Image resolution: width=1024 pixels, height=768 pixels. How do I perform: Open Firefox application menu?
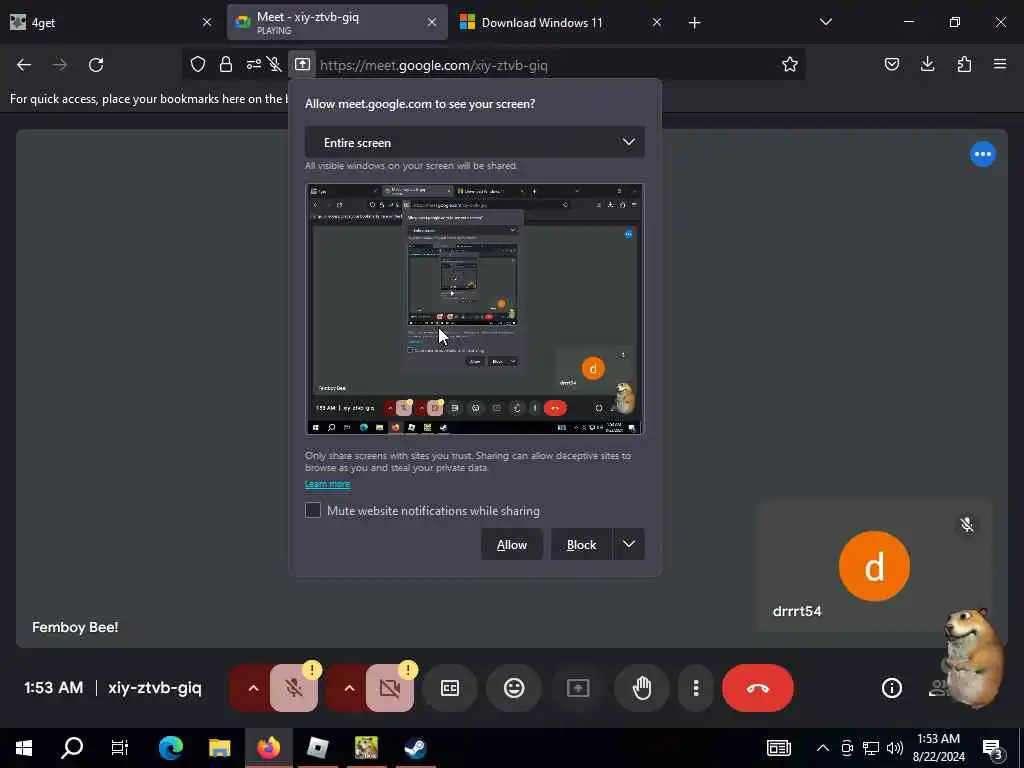click(x=1000, y=64)
